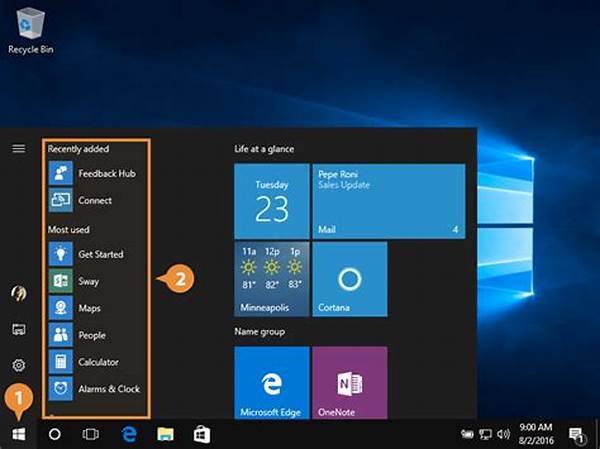600x449 pixels.
Task: Click the Name group header
Action: coord(259,331)
